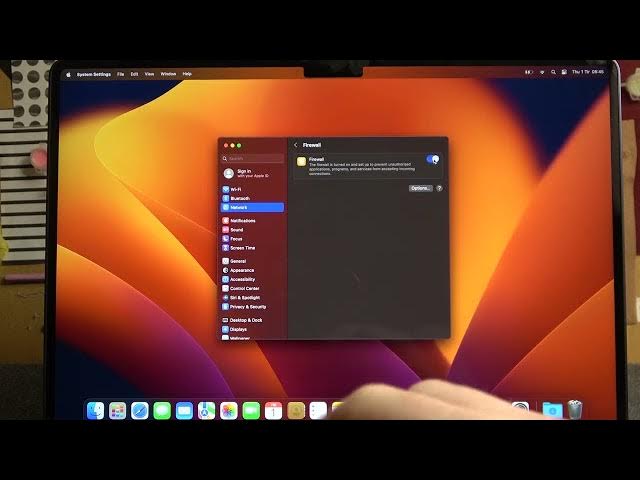Image resolution: width=640 pixels, height=480 pixels.
Task: Open Contacts from the Dock
Action: point(296,410)
